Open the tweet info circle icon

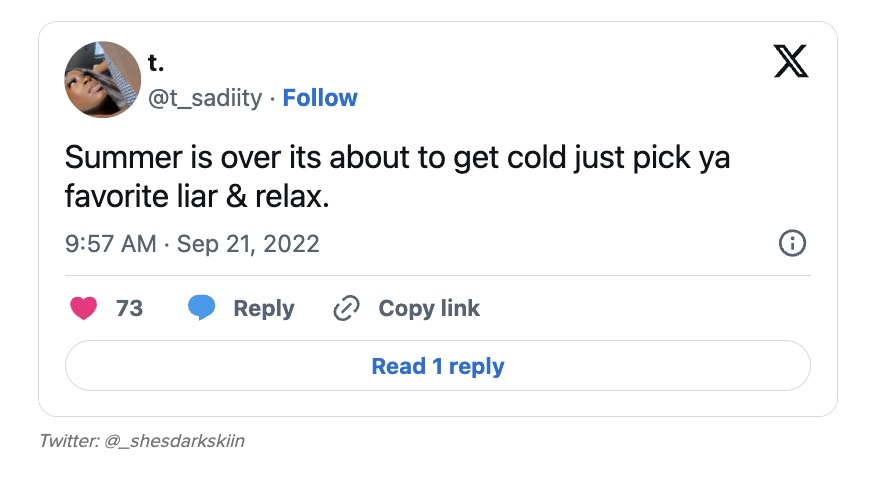coord(791,243)
